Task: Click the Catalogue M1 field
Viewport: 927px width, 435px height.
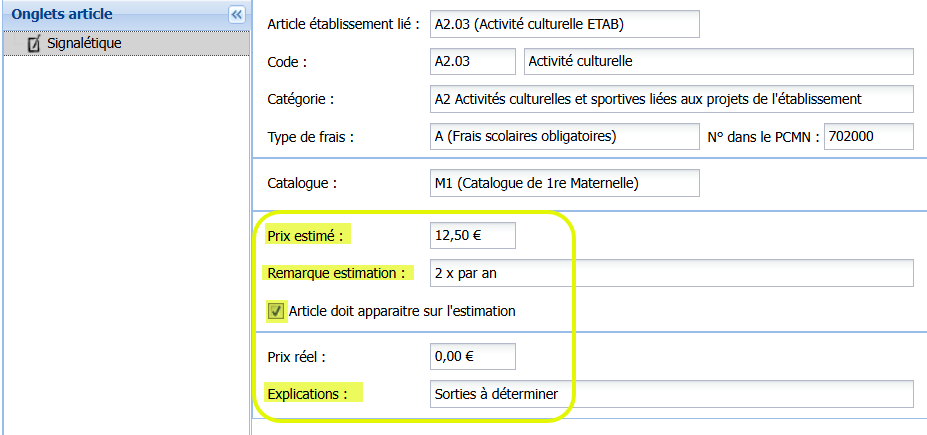Action: (x=565, y=183)
